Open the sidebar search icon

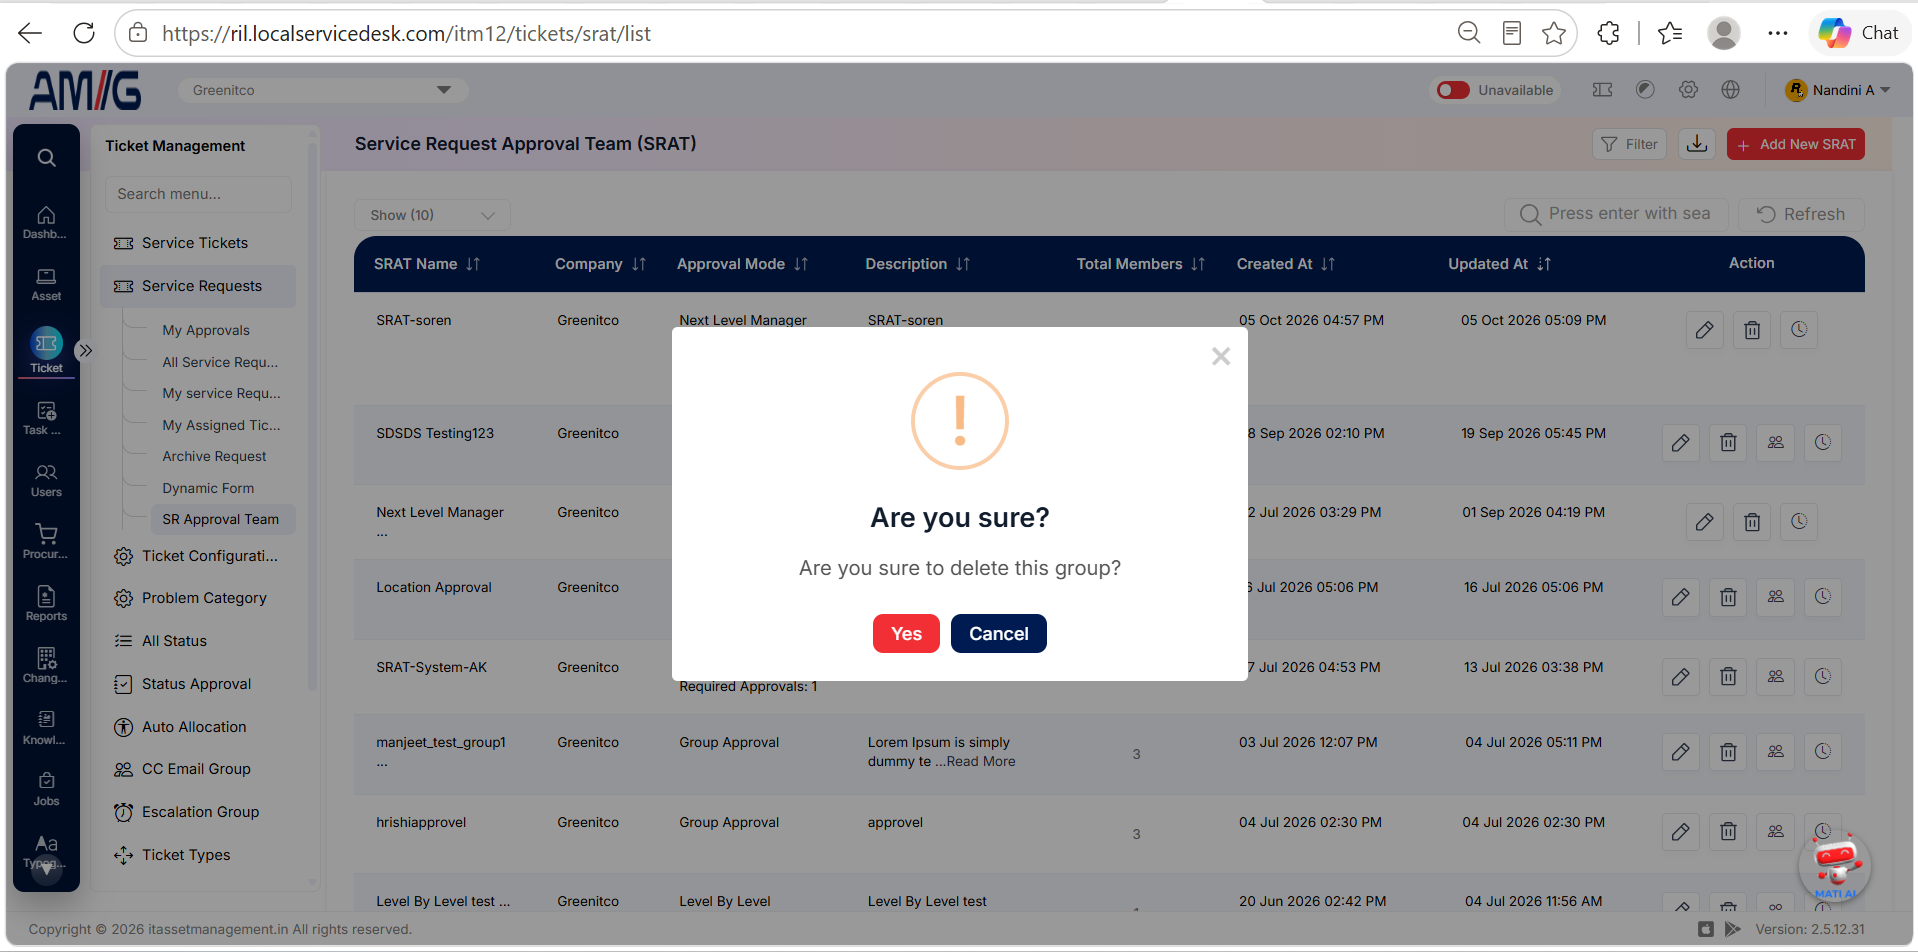pyautogui.click(x=46, y=158)
